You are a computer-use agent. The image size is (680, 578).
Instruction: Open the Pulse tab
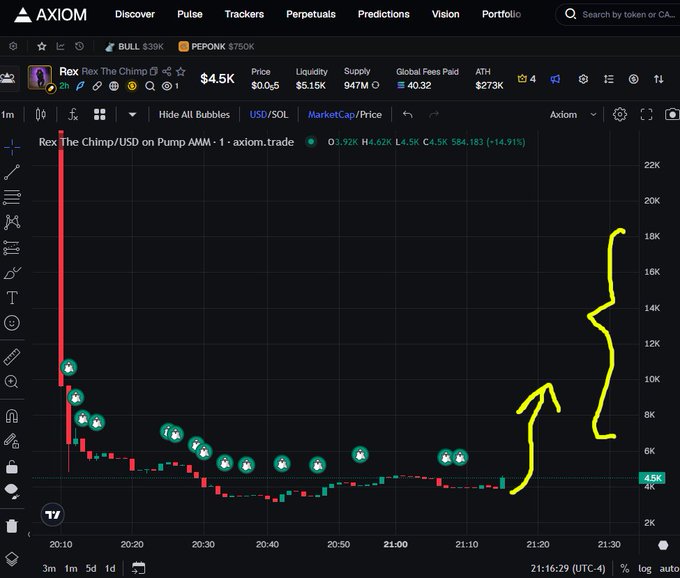(190, 14)
